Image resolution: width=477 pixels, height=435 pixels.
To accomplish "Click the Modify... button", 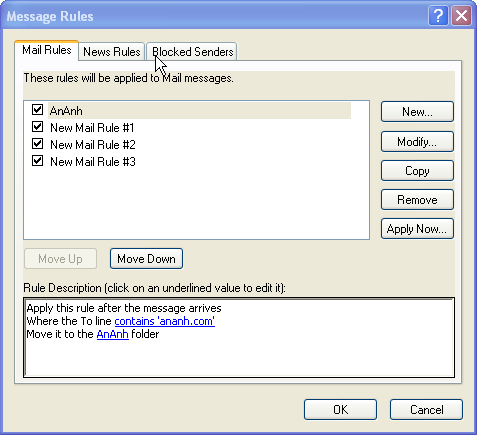I will point(417,142).
